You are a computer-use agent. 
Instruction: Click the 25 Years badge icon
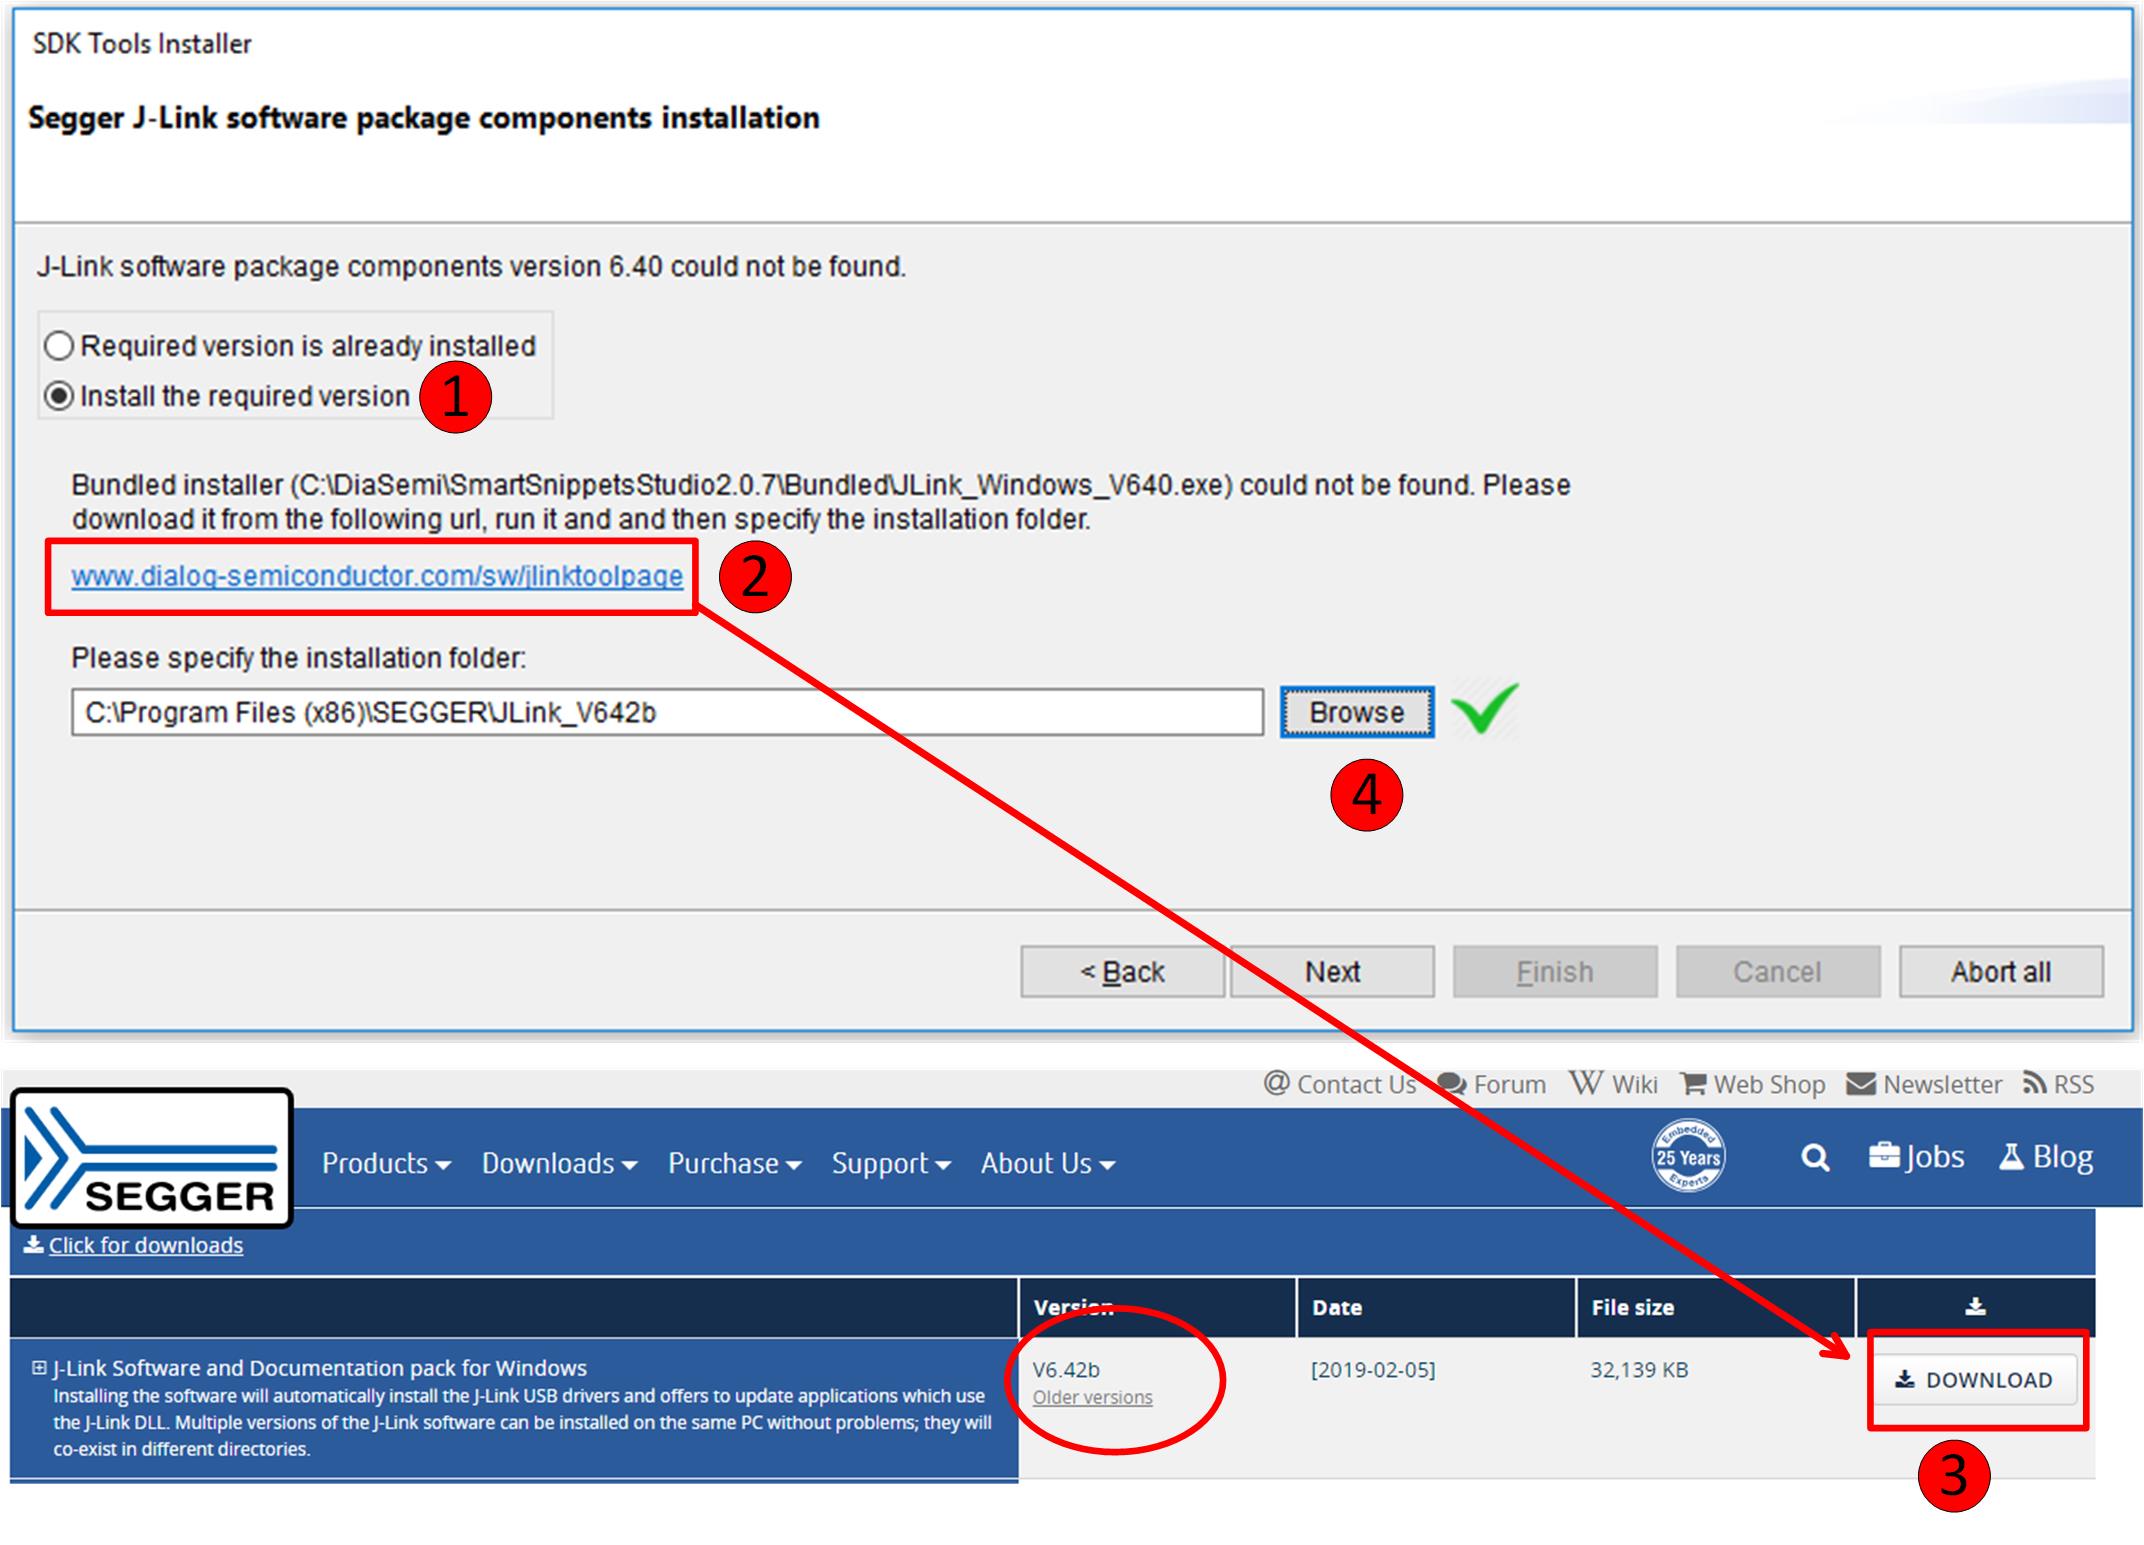[1688, 1156]
